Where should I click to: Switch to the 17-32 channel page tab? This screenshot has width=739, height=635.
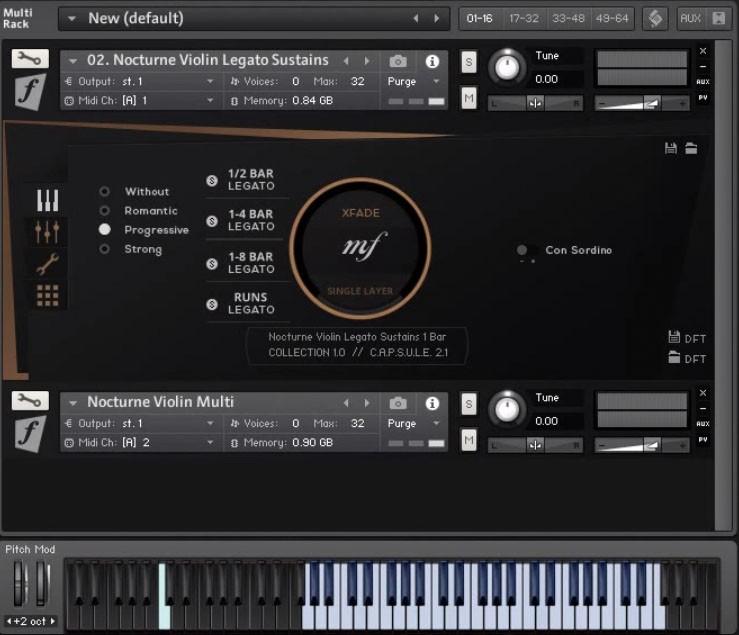point(525,18)
